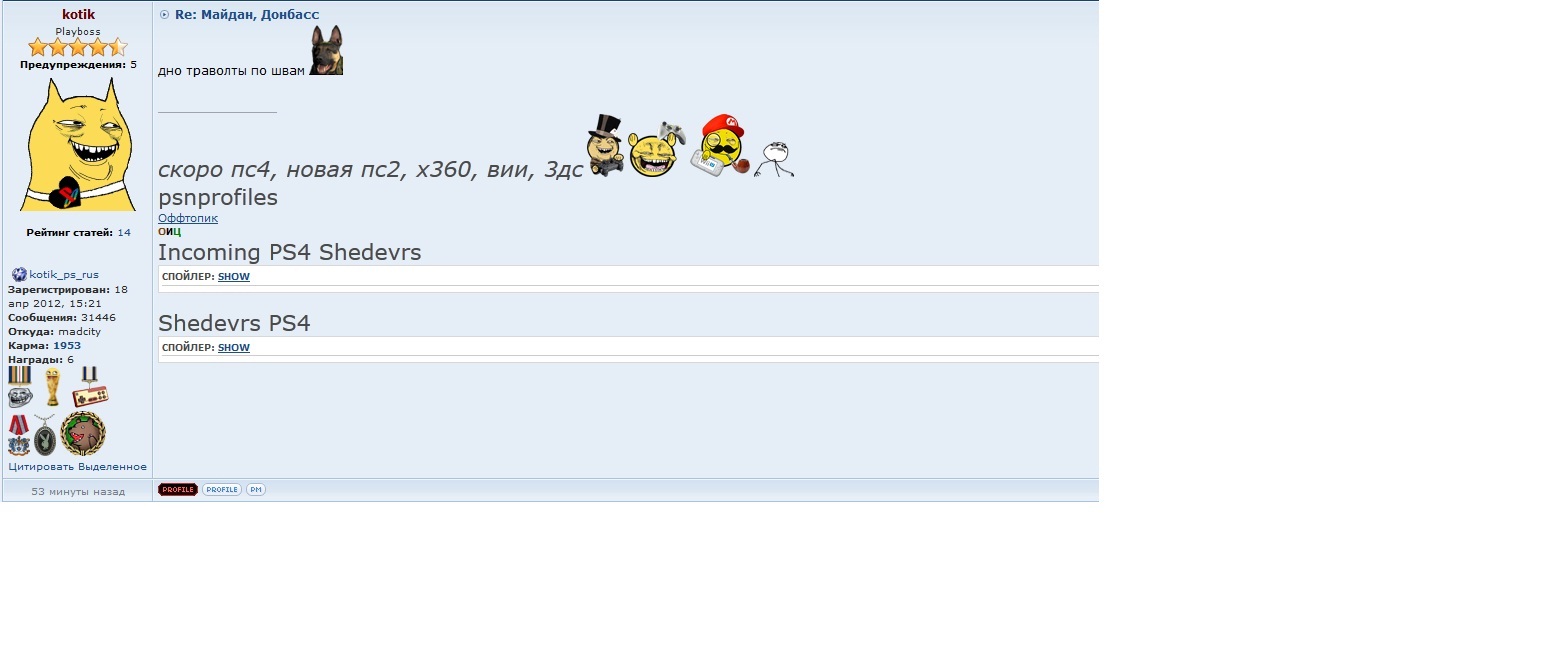Open the PM private message button
This screenshot has height=670, width=1558.
pyautogui.click(x=256, y=490)
